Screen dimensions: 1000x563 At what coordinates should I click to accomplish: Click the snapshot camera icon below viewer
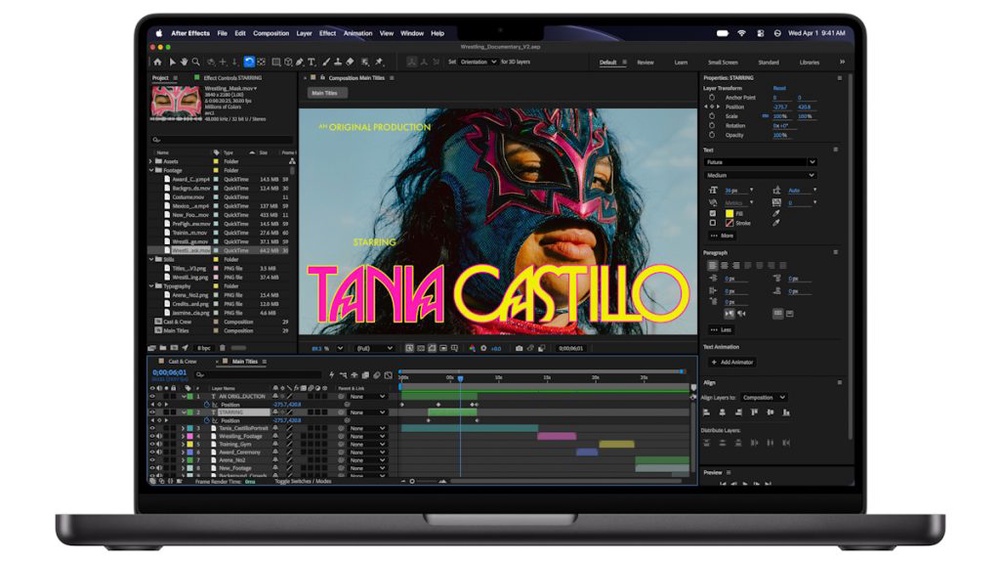click(518, 348)
